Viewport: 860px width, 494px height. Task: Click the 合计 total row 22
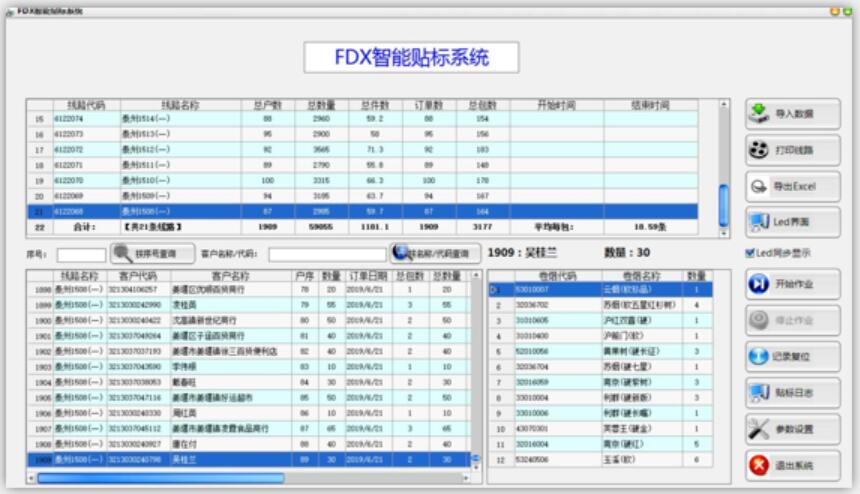[x=363, y=226]
